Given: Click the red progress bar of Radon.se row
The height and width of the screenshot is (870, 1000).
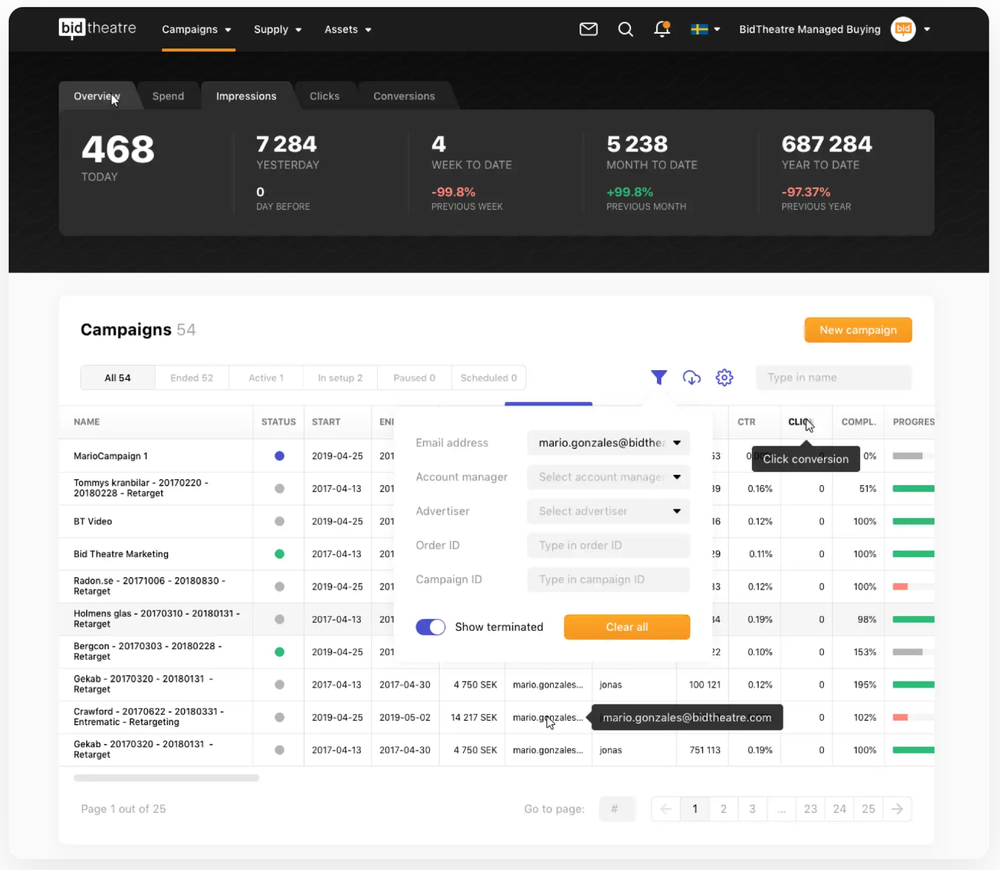Looking at the screenshot, I should tap(900, 587).
